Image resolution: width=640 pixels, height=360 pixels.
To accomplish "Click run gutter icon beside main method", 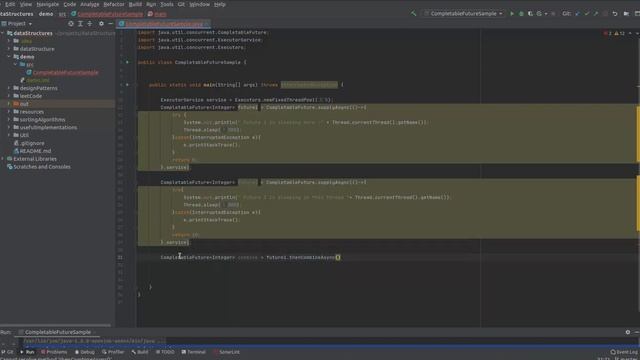I will [127, 85].
